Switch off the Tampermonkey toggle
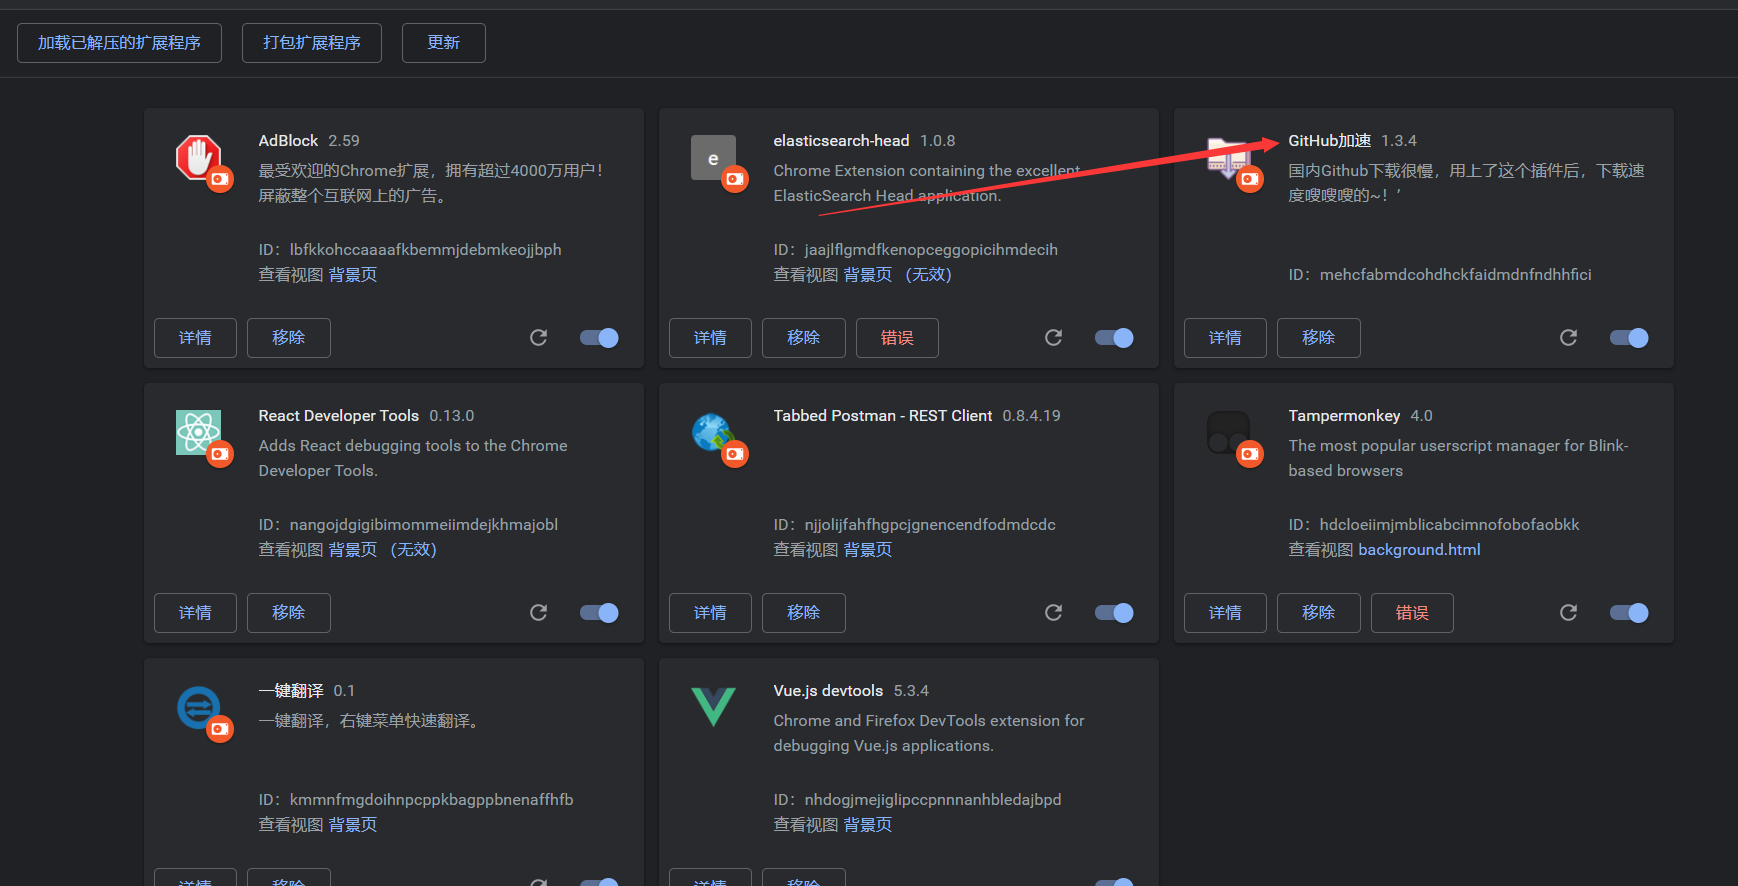 click(x=1629, y=613)
